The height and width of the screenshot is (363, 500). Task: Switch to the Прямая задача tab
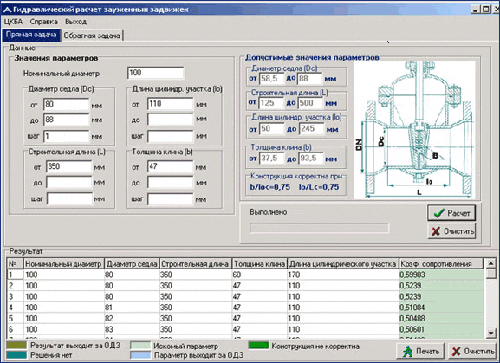point(31,35)
